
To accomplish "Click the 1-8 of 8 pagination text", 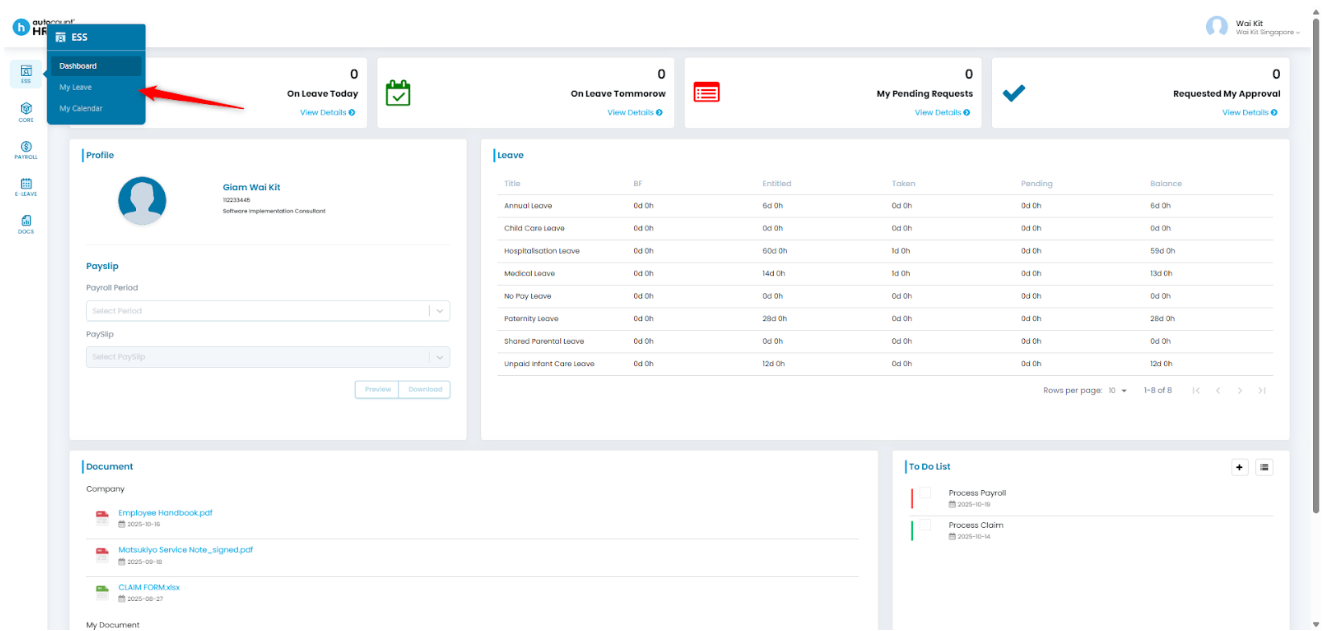I will point(1158,390).
